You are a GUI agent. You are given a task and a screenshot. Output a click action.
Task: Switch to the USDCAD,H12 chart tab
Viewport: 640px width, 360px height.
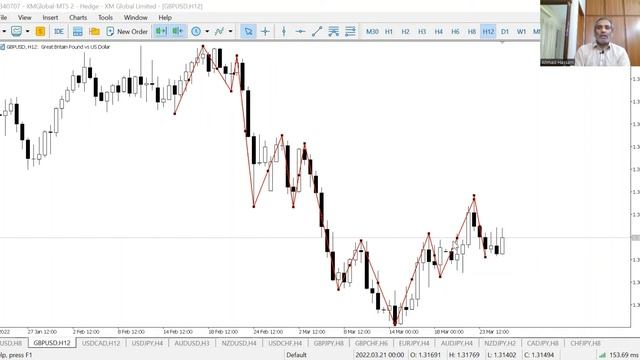click(101, 343)
